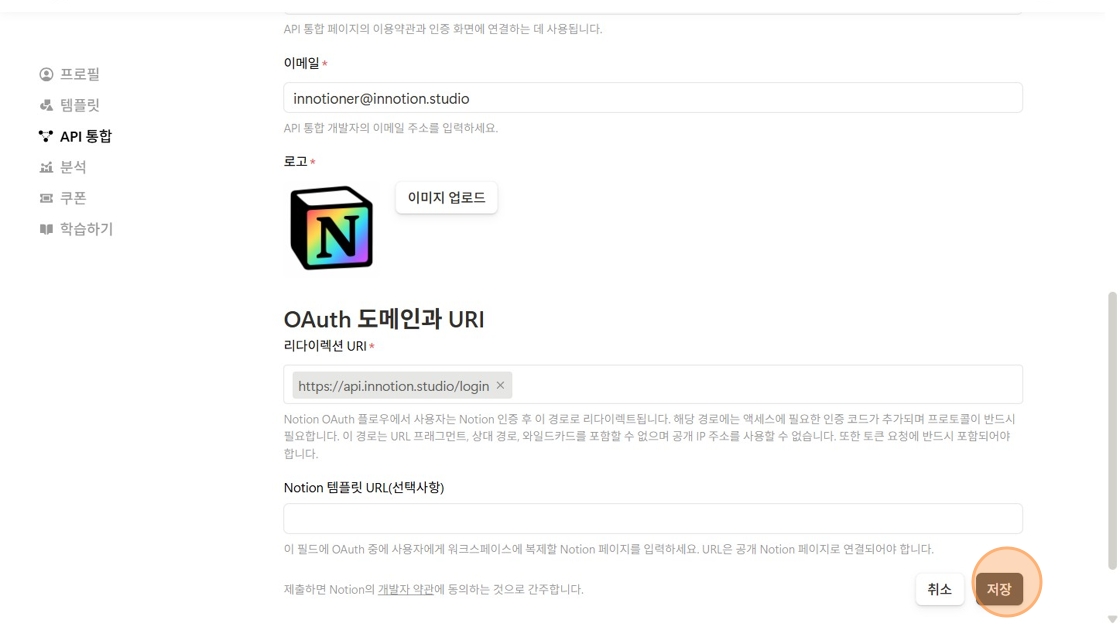Open the 프로필 profile icon in sidebar

point(46,74)
